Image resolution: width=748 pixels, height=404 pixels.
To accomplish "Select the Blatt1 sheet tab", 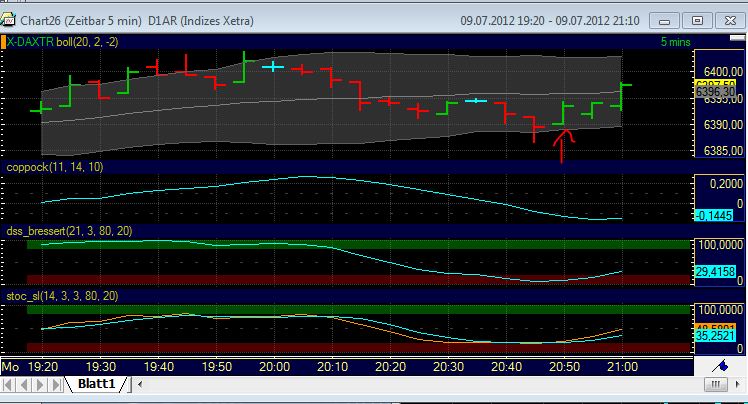I will [96, 384].
